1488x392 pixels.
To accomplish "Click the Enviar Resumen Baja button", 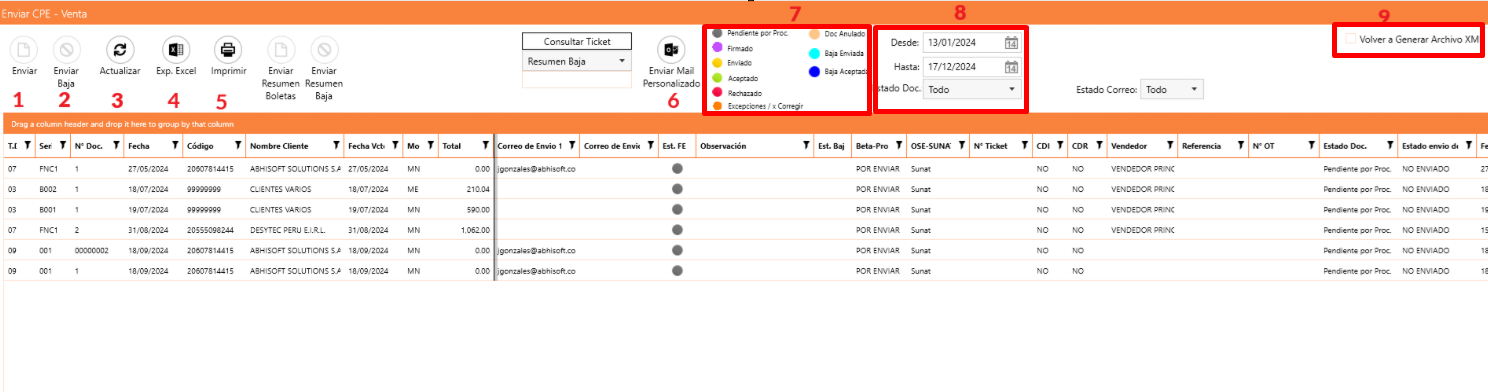I will point(323,49).
